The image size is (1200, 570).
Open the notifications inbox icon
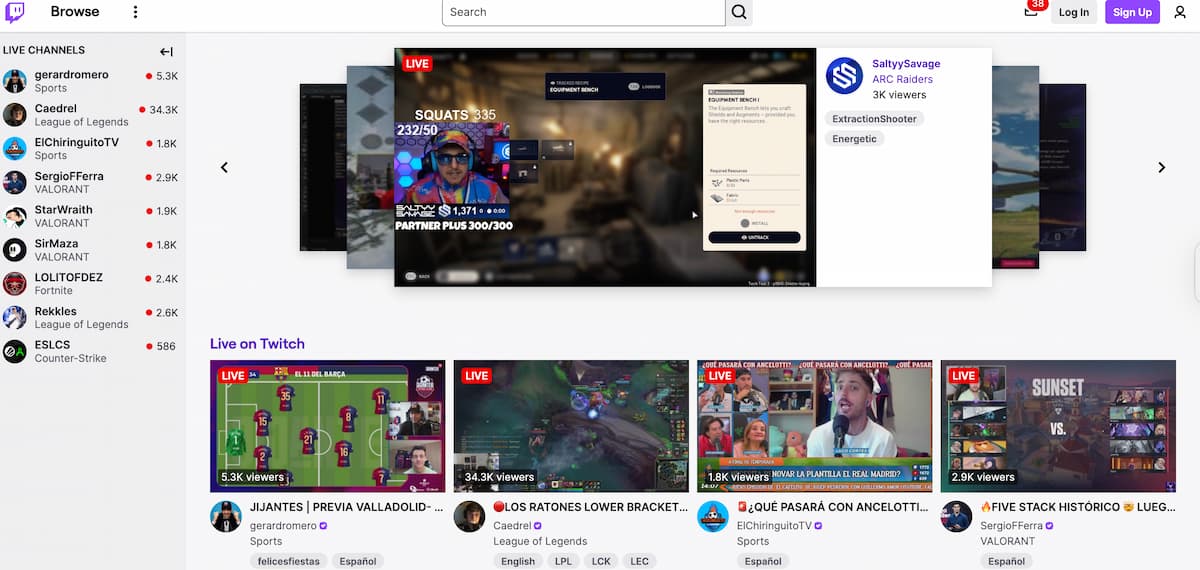(x=1031, y=12)
